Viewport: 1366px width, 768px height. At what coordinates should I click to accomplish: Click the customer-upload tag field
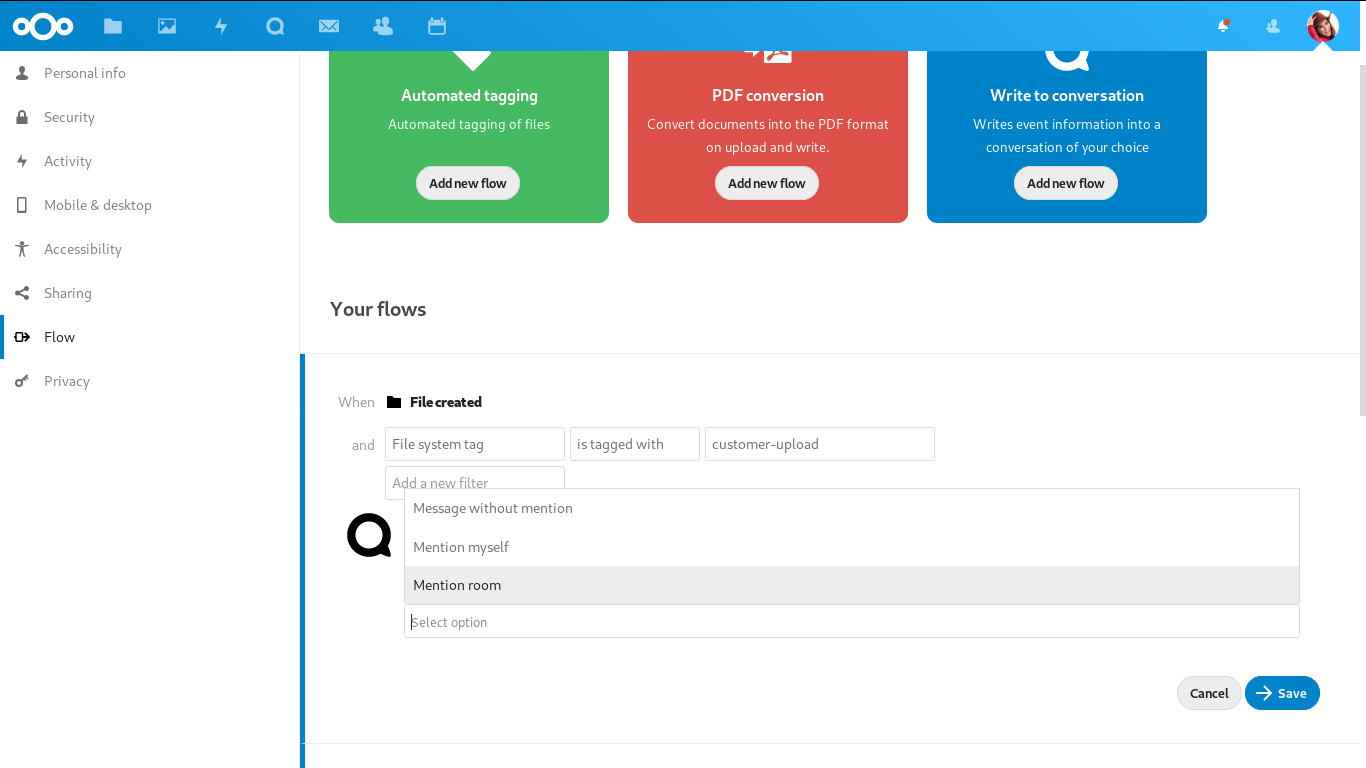820,444
